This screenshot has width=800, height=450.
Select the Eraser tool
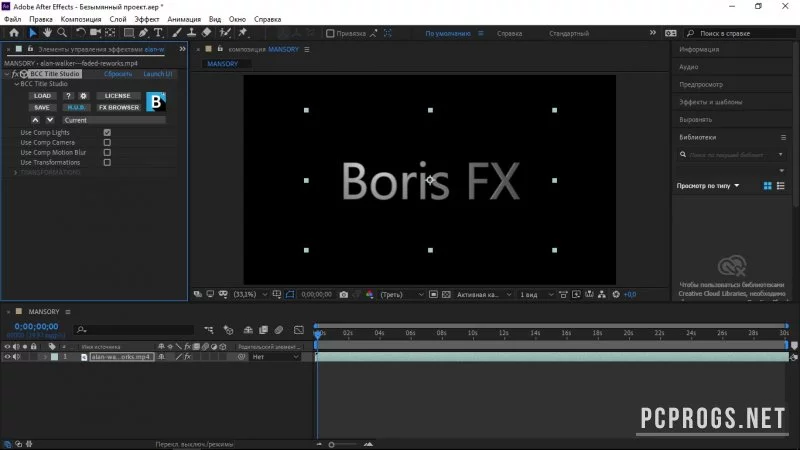pos(206,33)
